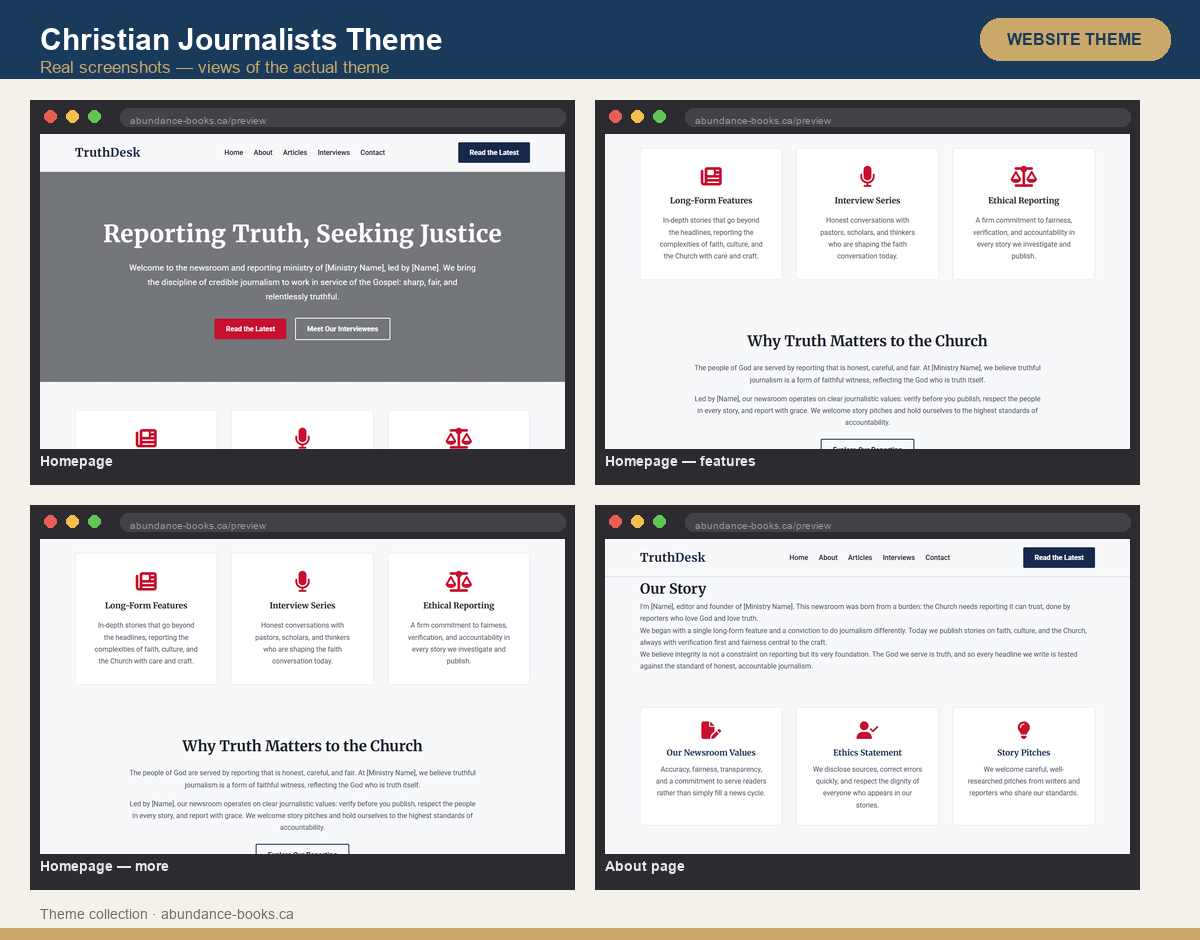Viewport: 1200px width, 940px height.
Task: Click the Homepage — more caption label
Action: [104, 866]
